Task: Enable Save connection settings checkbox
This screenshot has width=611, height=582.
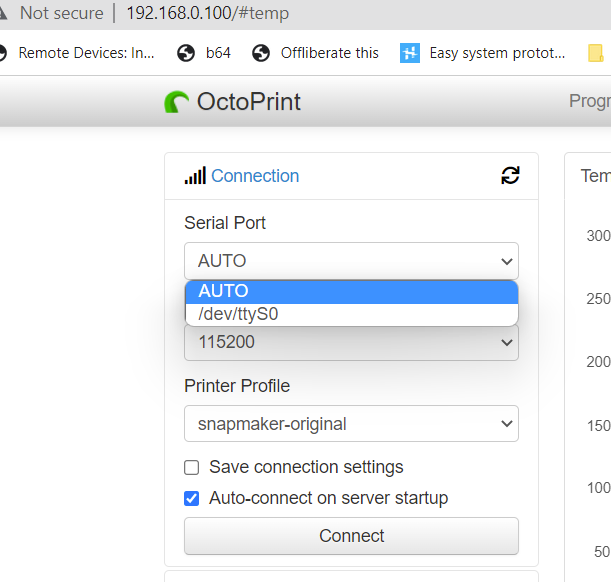Action: click(x=191, y=467)
